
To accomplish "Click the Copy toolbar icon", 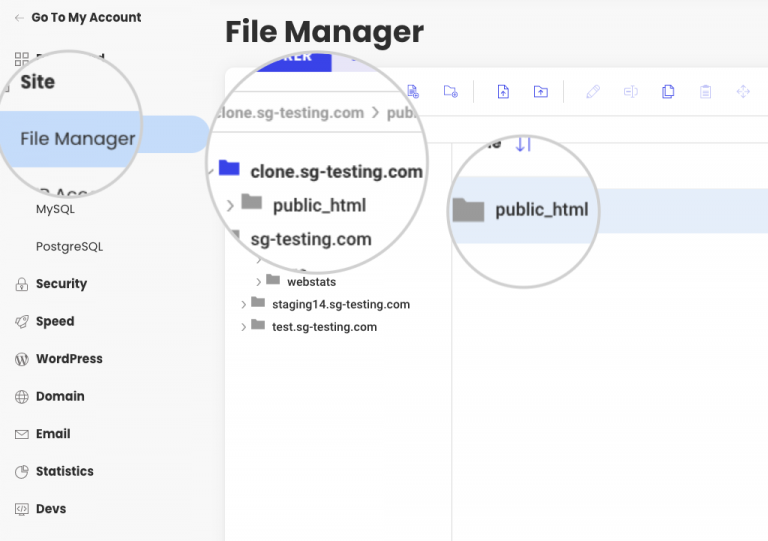I will [x=668, y=92].
